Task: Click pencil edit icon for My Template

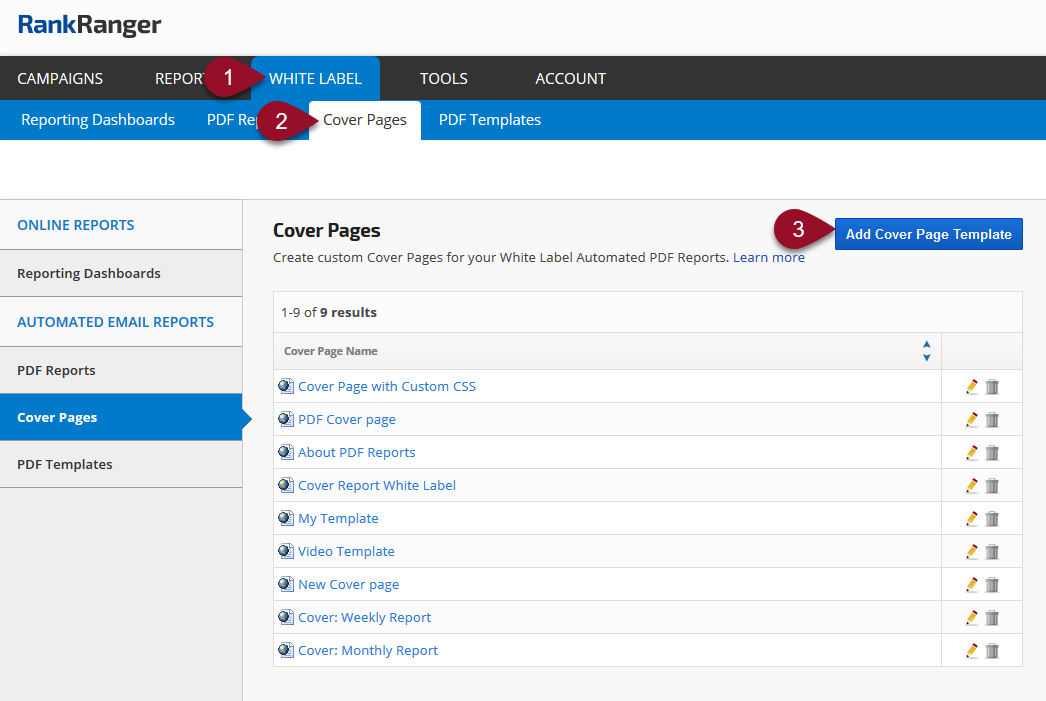Action: click(x=971, y=518)
